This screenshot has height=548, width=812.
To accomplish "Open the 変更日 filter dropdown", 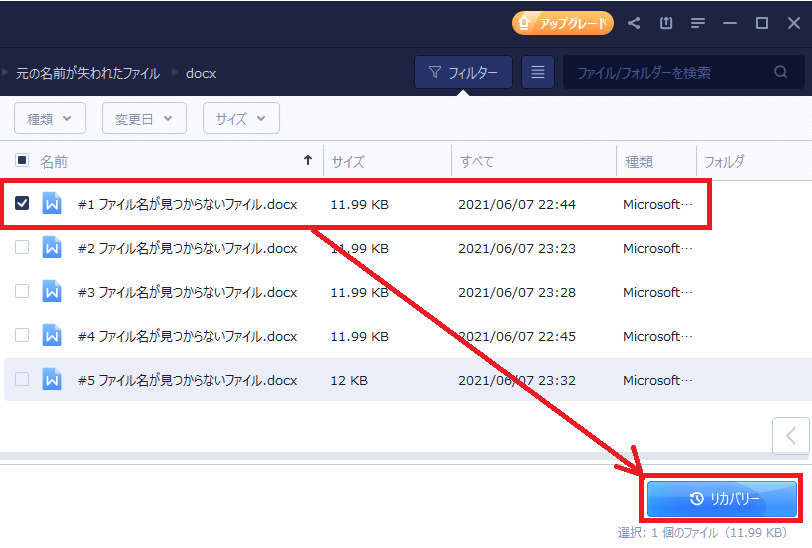I will pos(144,119).
